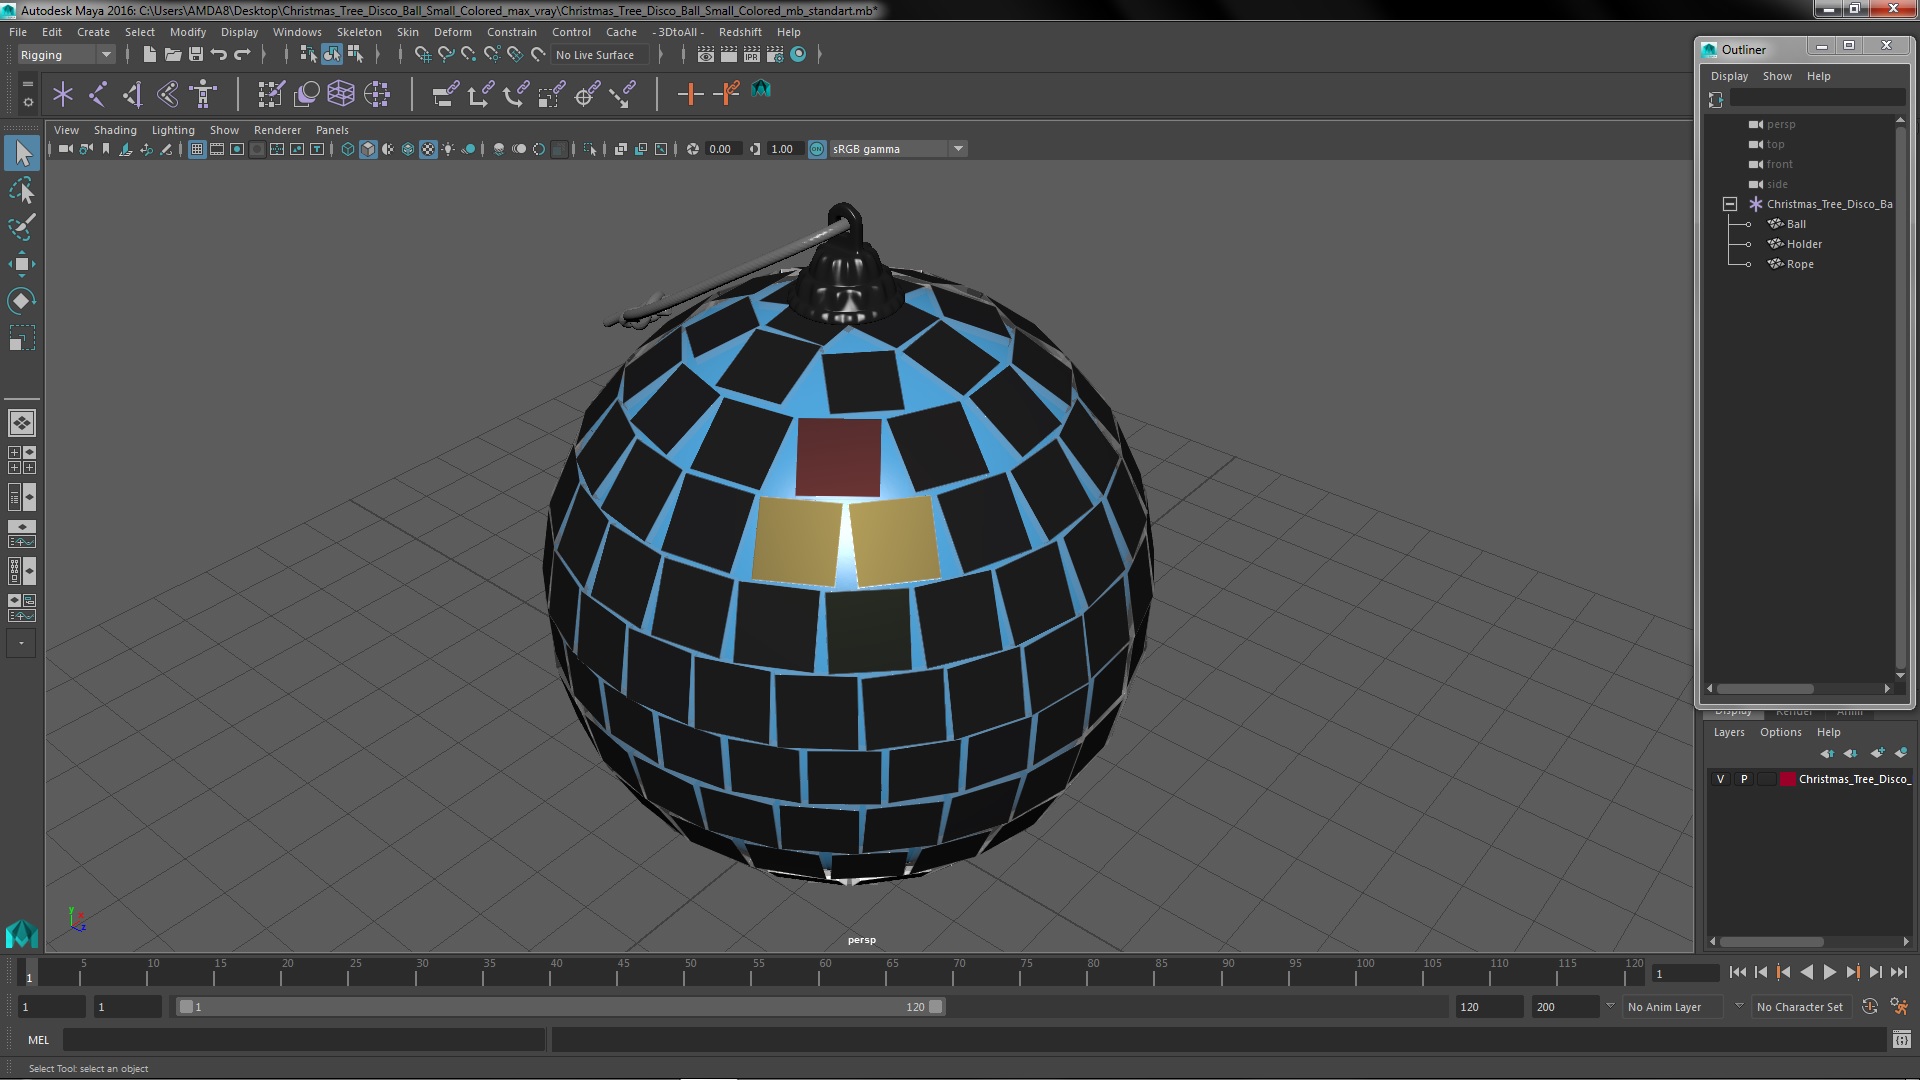Choose the Create IK Handle shelf icon

(133, 94)
